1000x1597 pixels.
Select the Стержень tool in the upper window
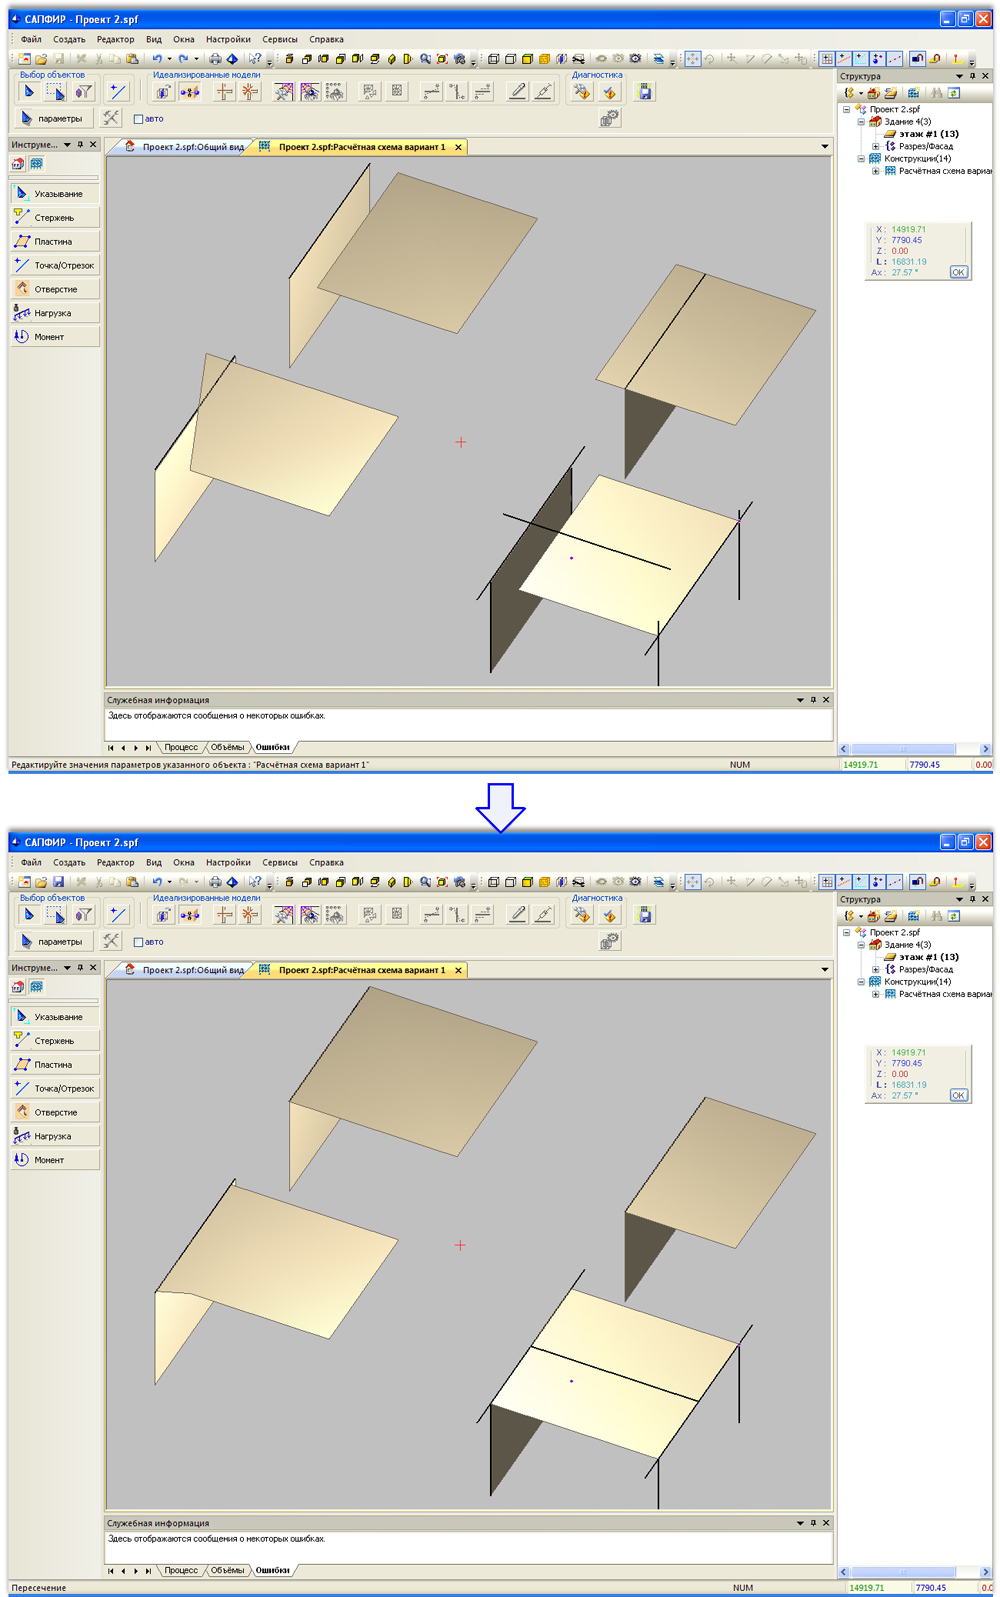pos(54,218)
